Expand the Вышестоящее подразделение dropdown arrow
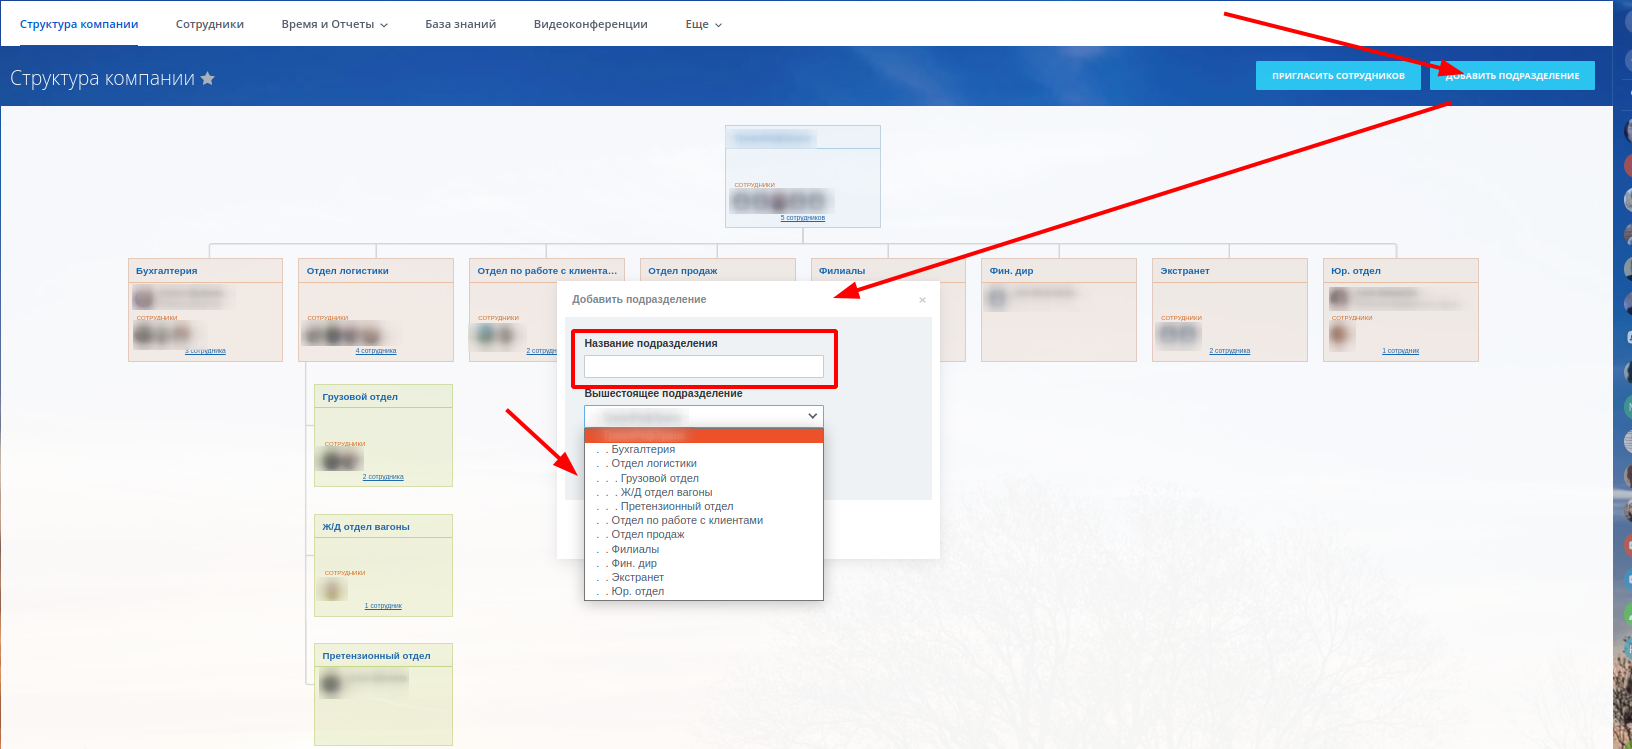Screen dimensions: 1632x749 click(x=812, y=416)
